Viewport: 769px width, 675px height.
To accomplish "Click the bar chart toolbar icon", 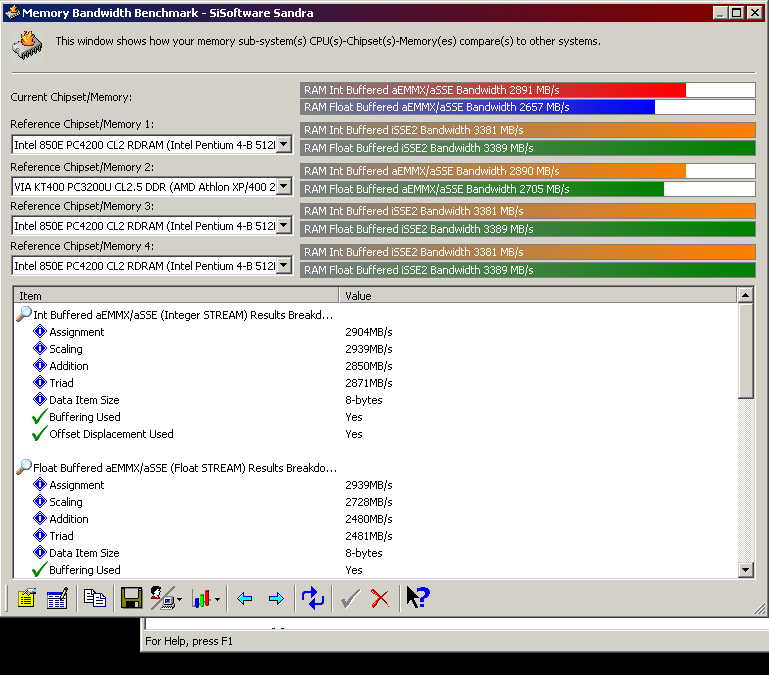I will click(x=202, y=598).
